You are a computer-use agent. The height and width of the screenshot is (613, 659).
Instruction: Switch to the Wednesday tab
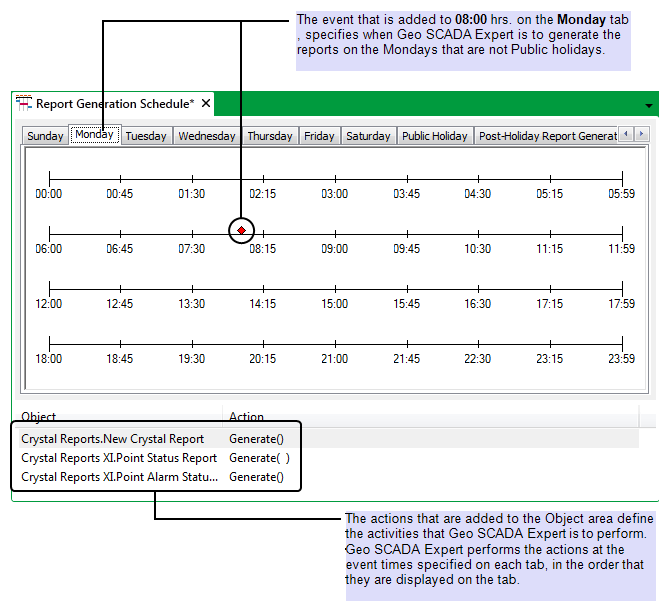point(207,136)
